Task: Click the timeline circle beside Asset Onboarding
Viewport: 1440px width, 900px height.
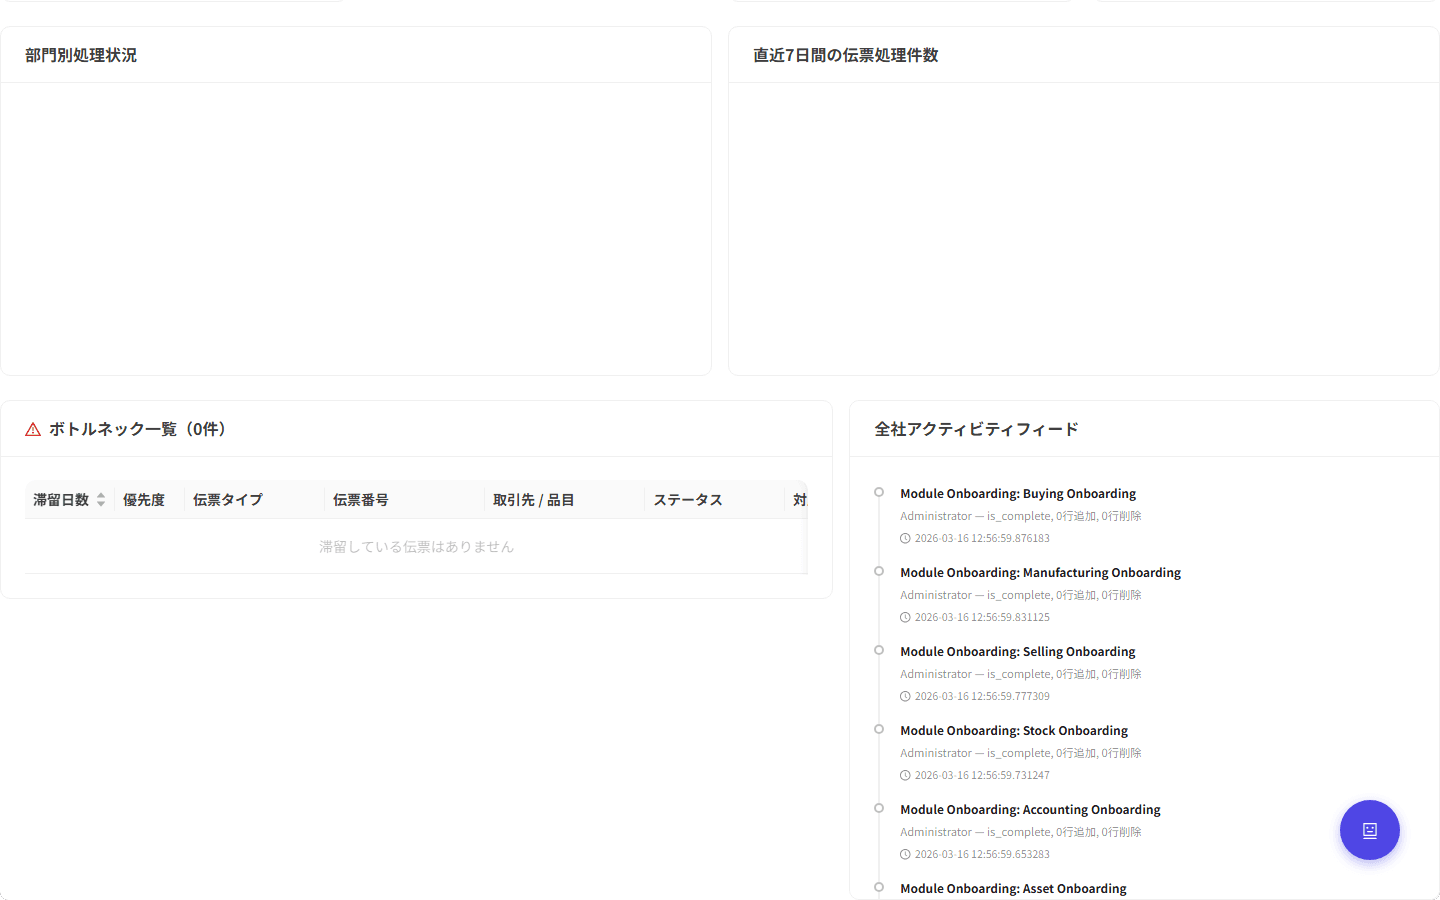Action: [x=878, y=886]
